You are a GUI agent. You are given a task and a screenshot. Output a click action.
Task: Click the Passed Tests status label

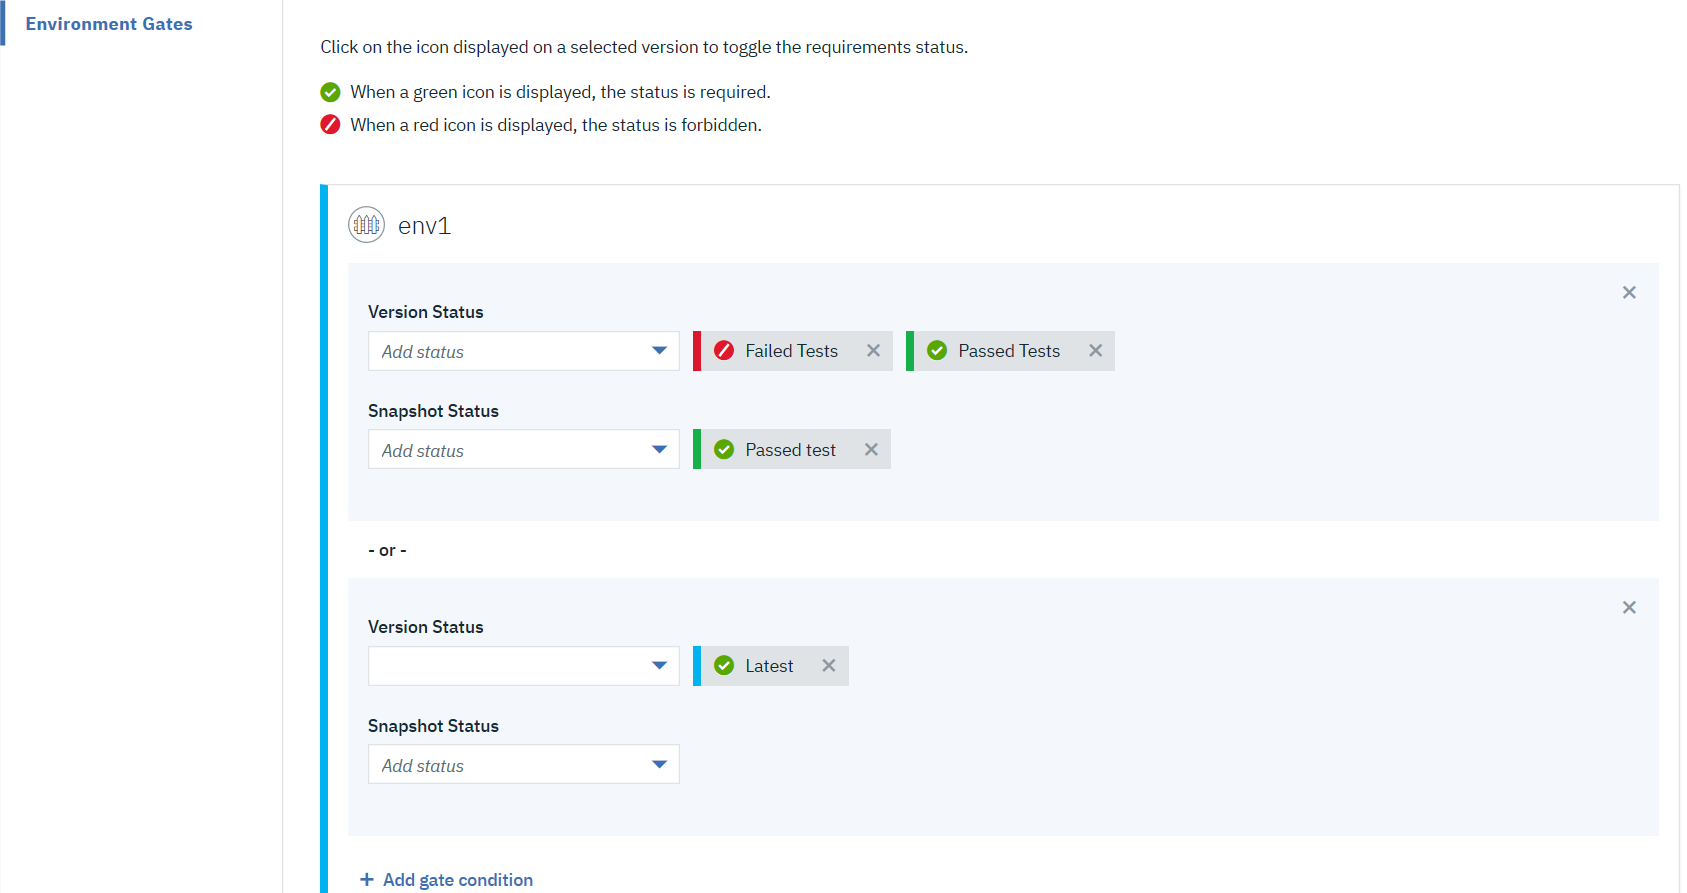click(x=1008, y=351)
